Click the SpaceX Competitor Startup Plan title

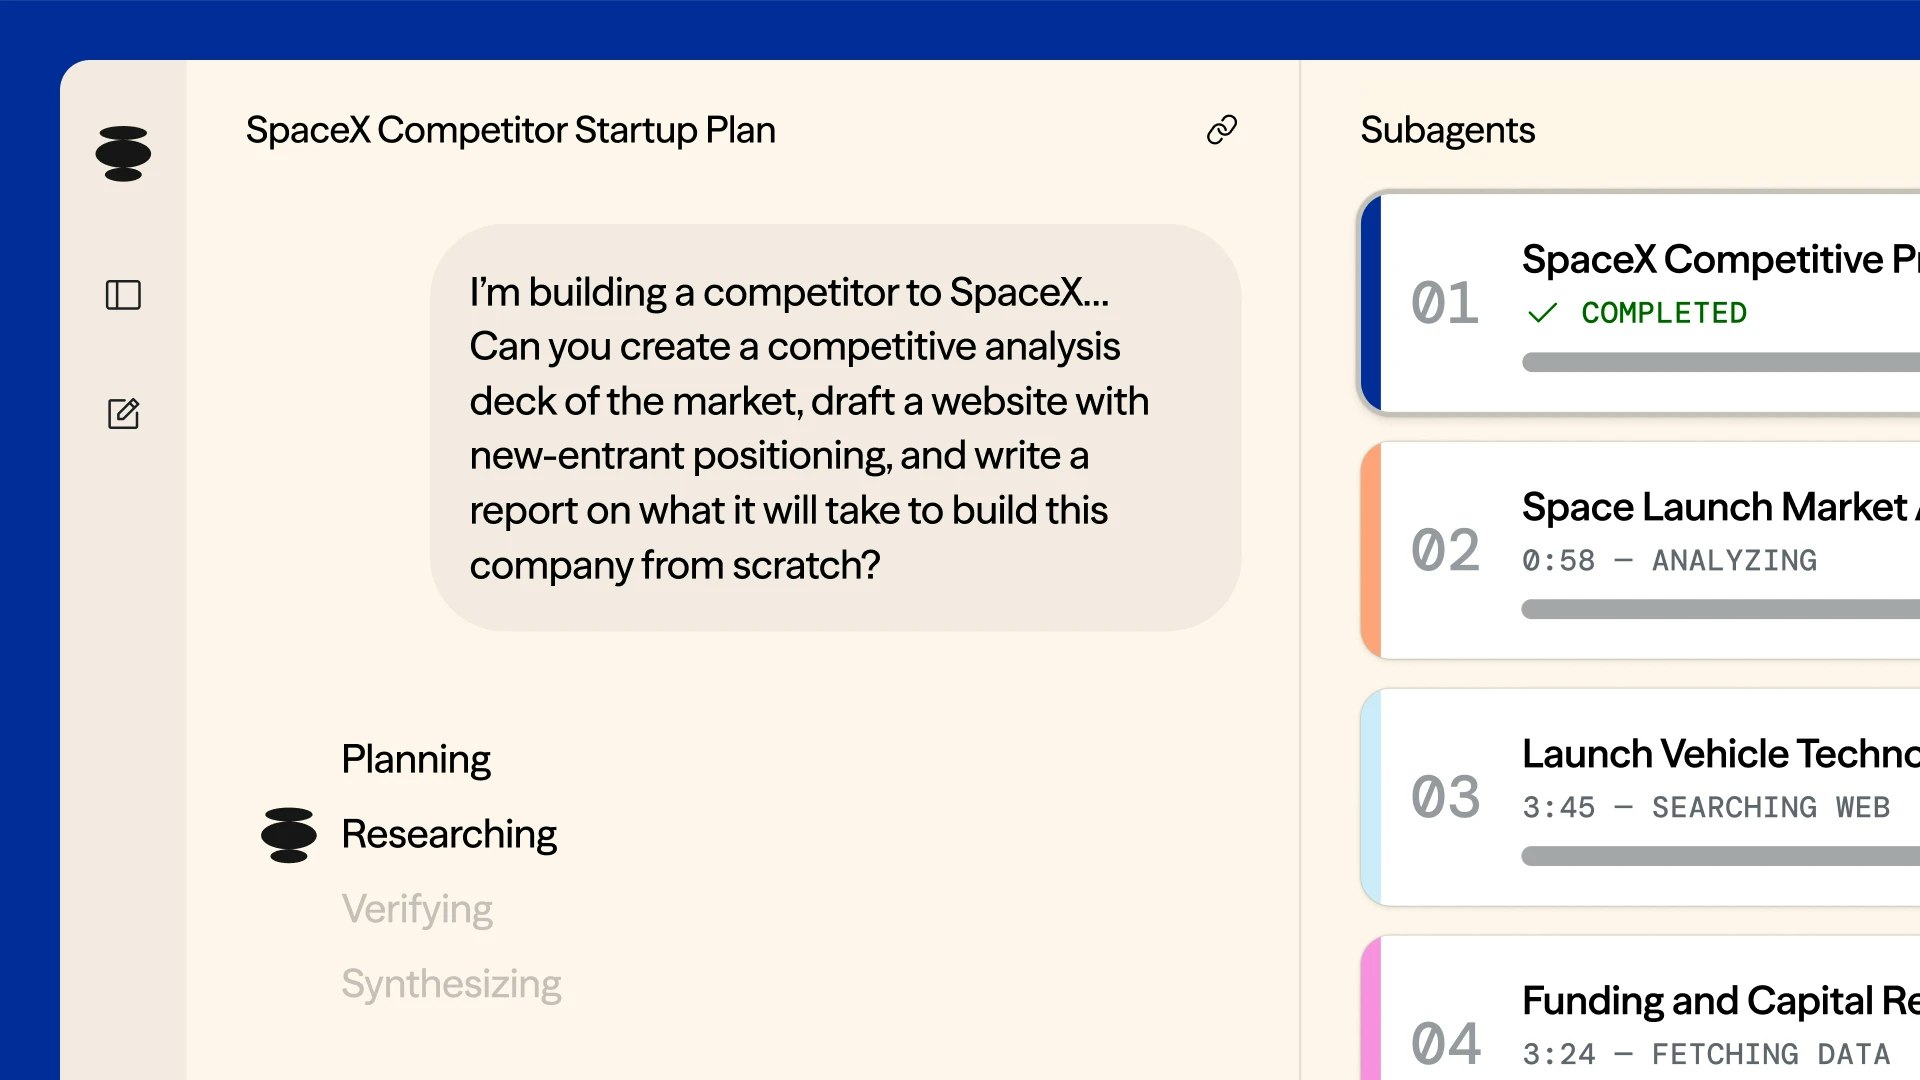tap(510, 130)
